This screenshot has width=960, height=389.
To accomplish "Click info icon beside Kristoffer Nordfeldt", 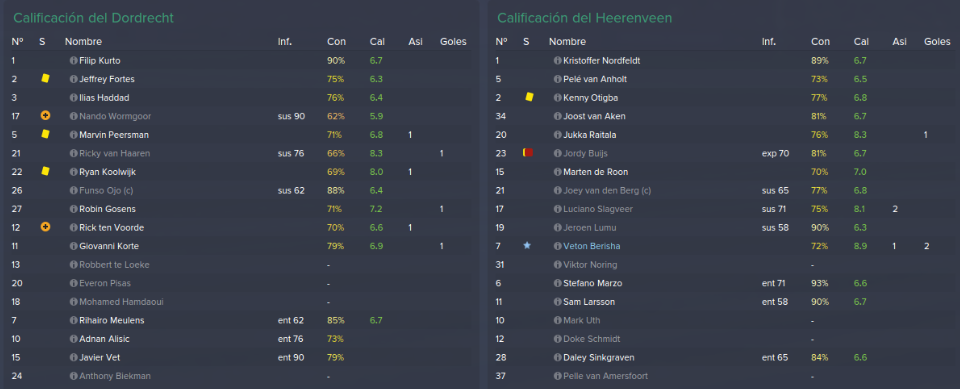I will click(x=557, y=61).
